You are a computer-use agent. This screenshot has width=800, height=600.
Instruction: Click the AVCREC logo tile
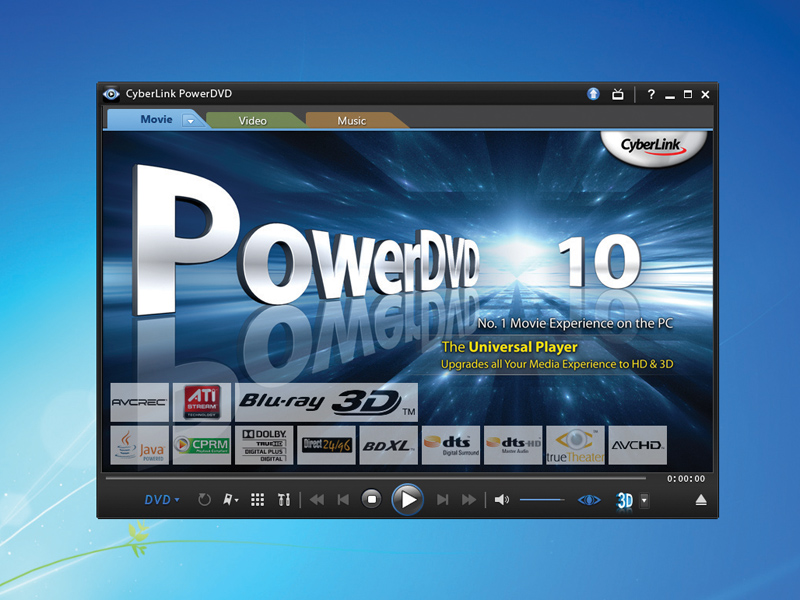(139, 403)
